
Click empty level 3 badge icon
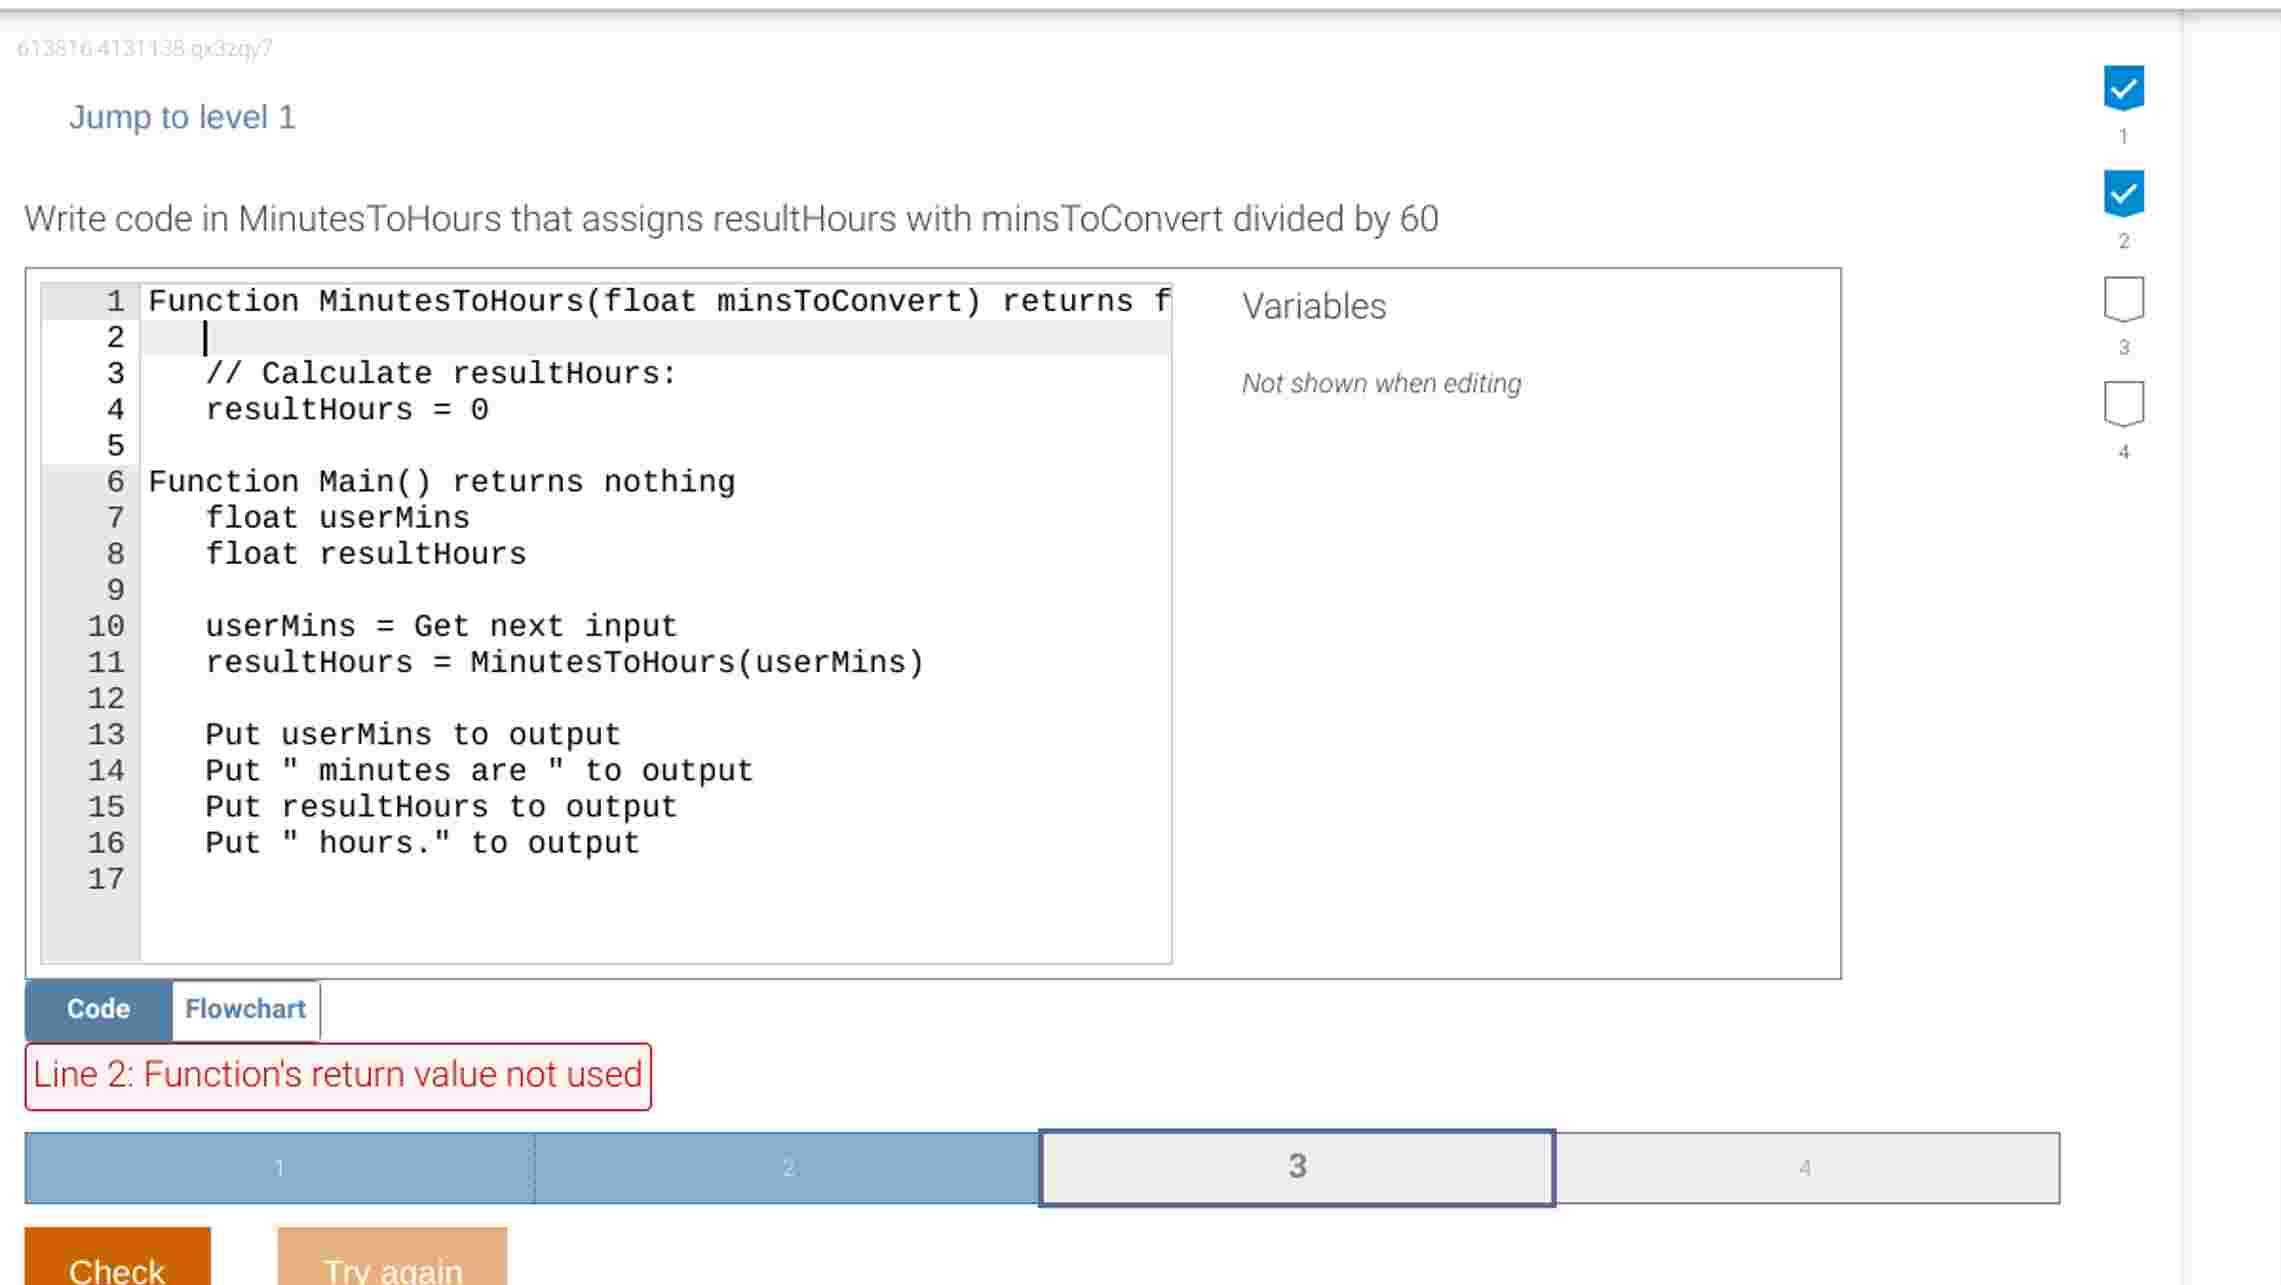click(x=2123, y=298)
